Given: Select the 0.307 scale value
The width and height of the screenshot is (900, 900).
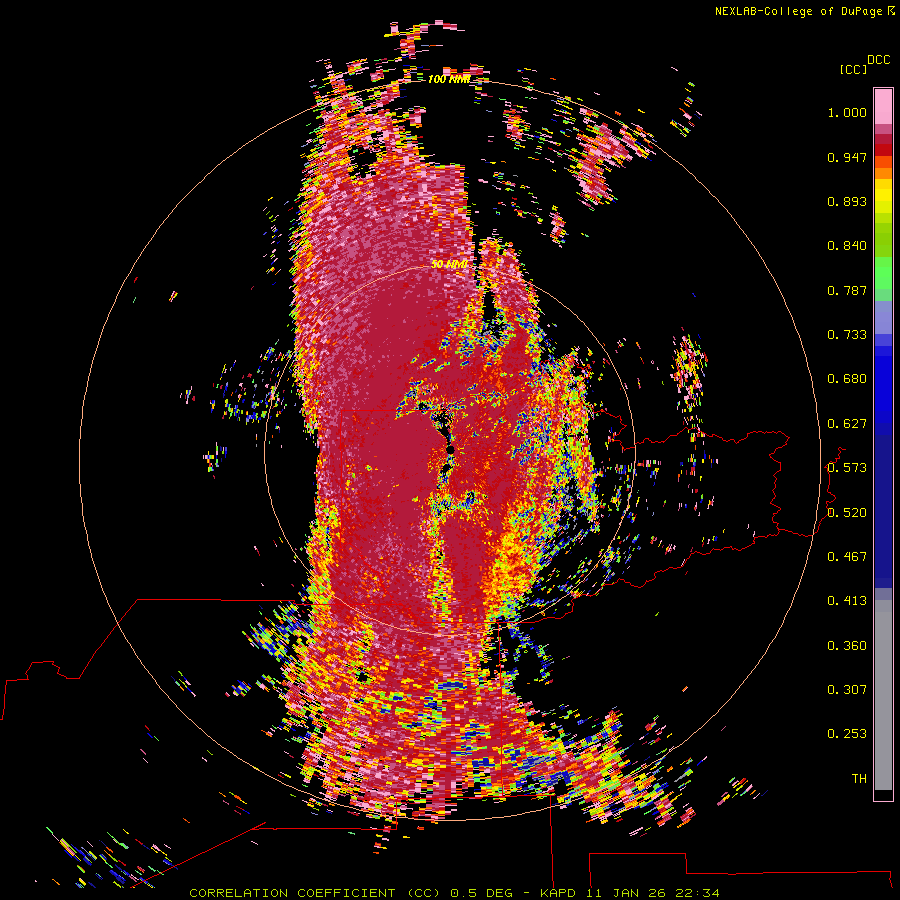Looking at the screenshot, I should (847, 690).
